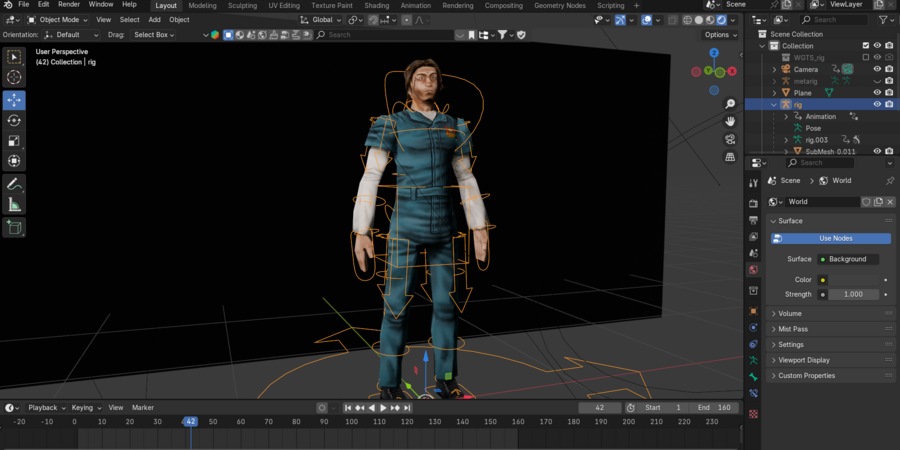
Task: Click the Surface Background shader field
Action: click(x=848, y=259)
